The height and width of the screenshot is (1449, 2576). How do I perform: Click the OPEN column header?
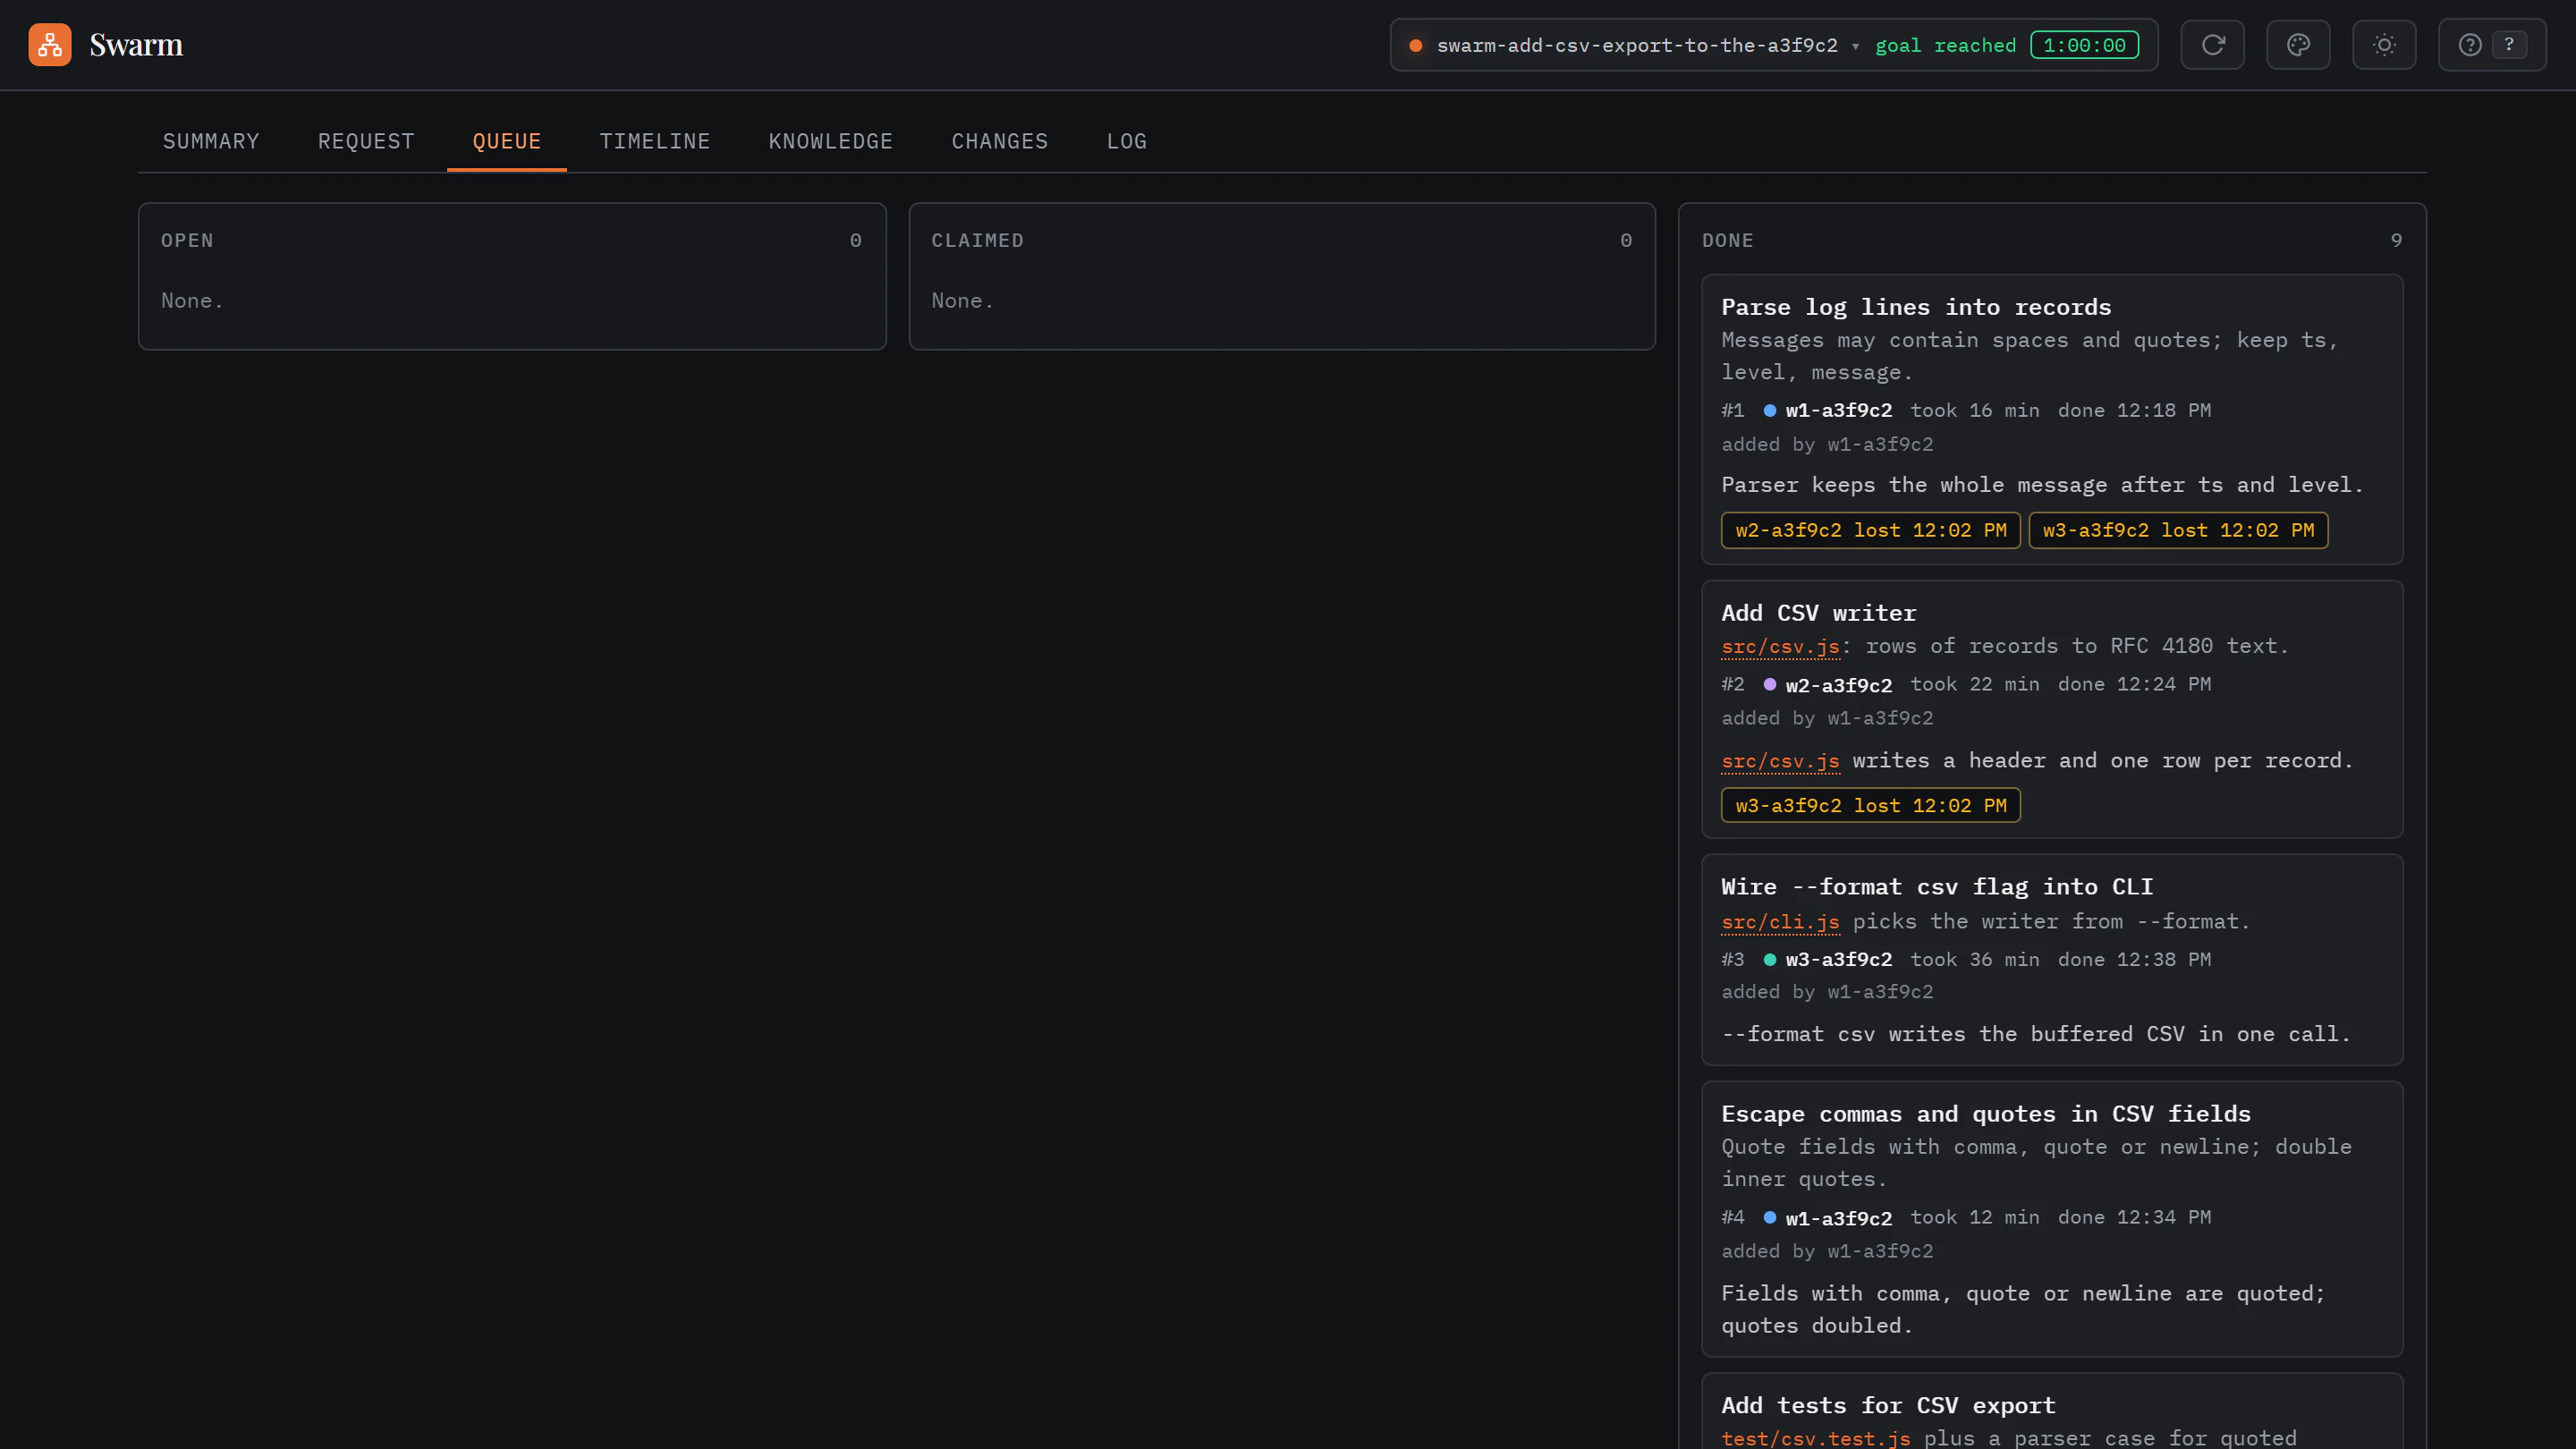(187, 240)
